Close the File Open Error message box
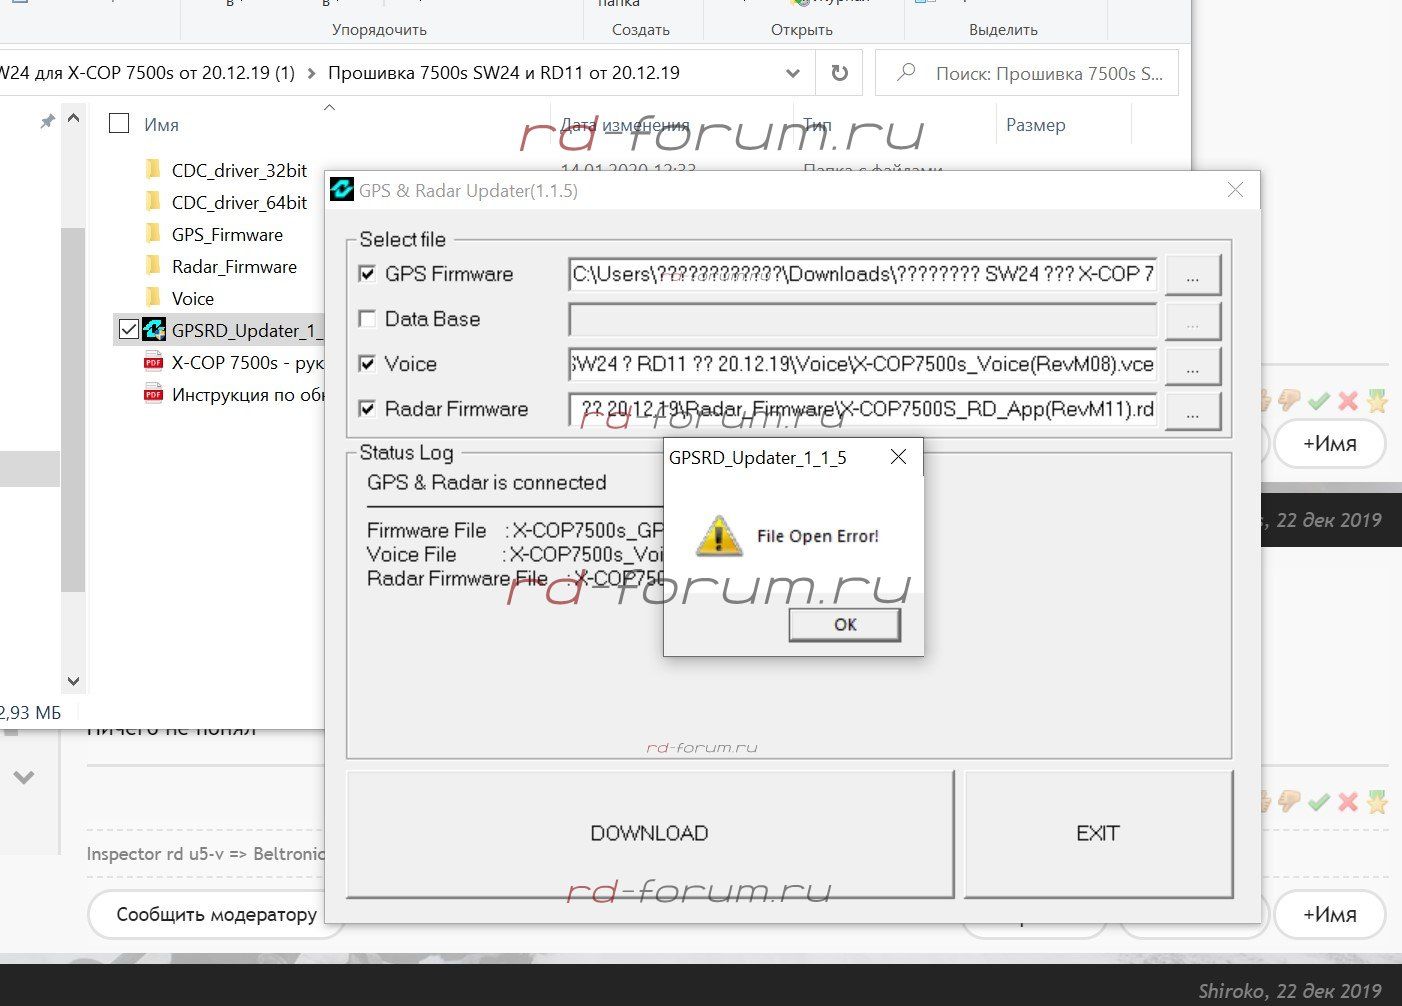Screen dimensions: 1402x1006 click(898, 457)
